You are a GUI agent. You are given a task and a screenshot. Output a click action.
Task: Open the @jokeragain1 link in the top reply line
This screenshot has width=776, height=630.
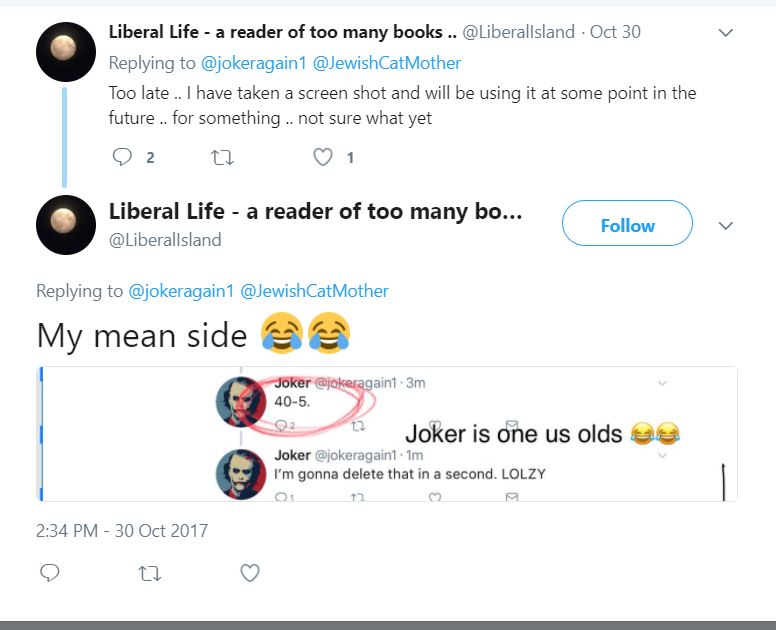click(253, 63)
